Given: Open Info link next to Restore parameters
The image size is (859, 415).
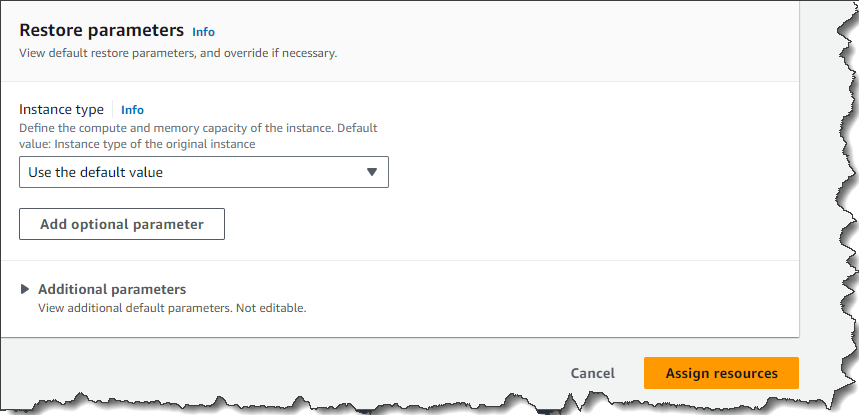Looking at the screenshot, I should 203,32.
